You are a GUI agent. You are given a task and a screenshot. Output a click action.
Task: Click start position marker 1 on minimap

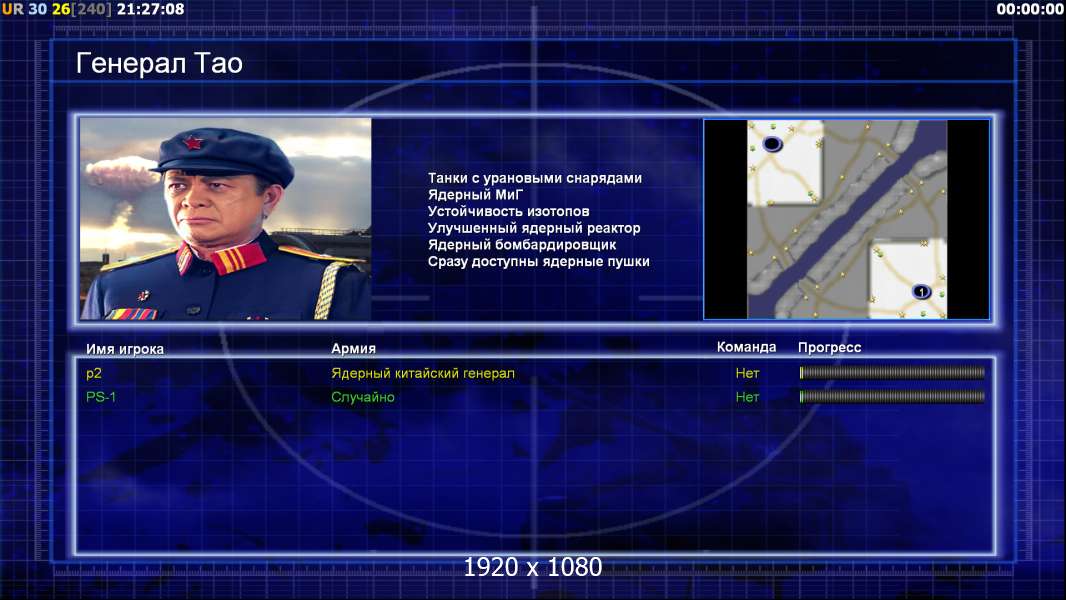coord(921,292)
